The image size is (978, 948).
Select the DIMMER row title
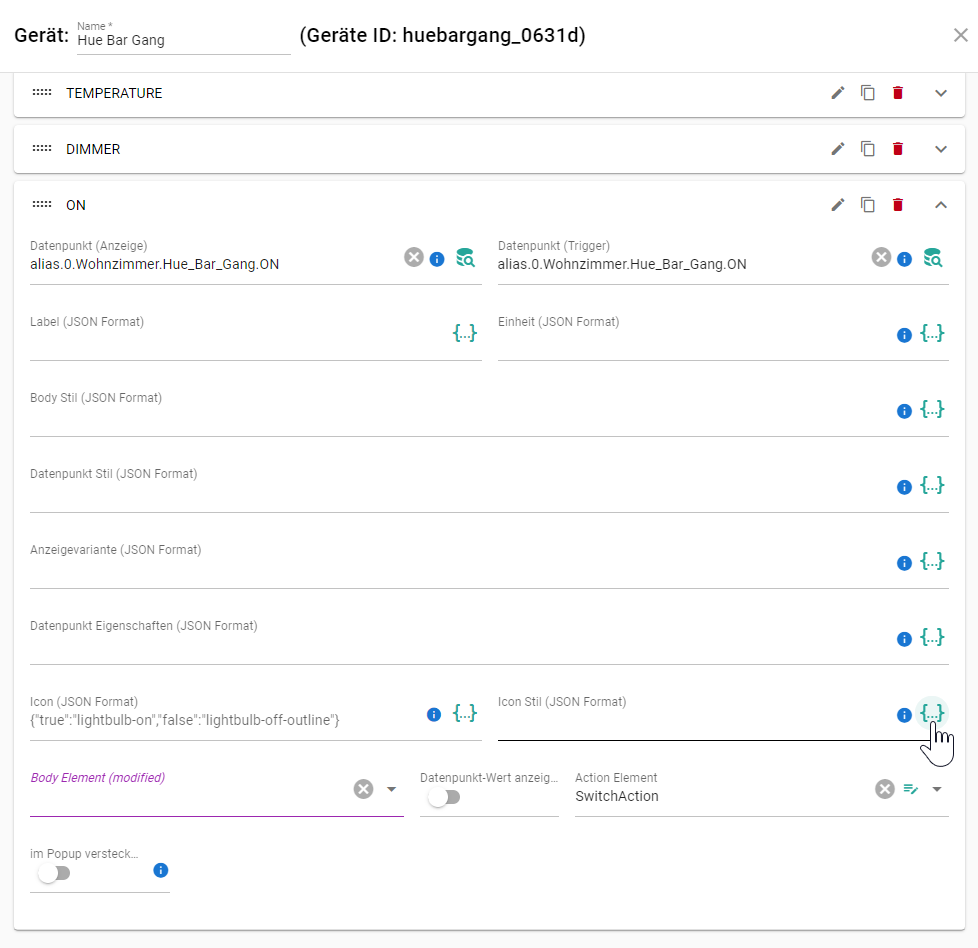(x=93, y=150)
